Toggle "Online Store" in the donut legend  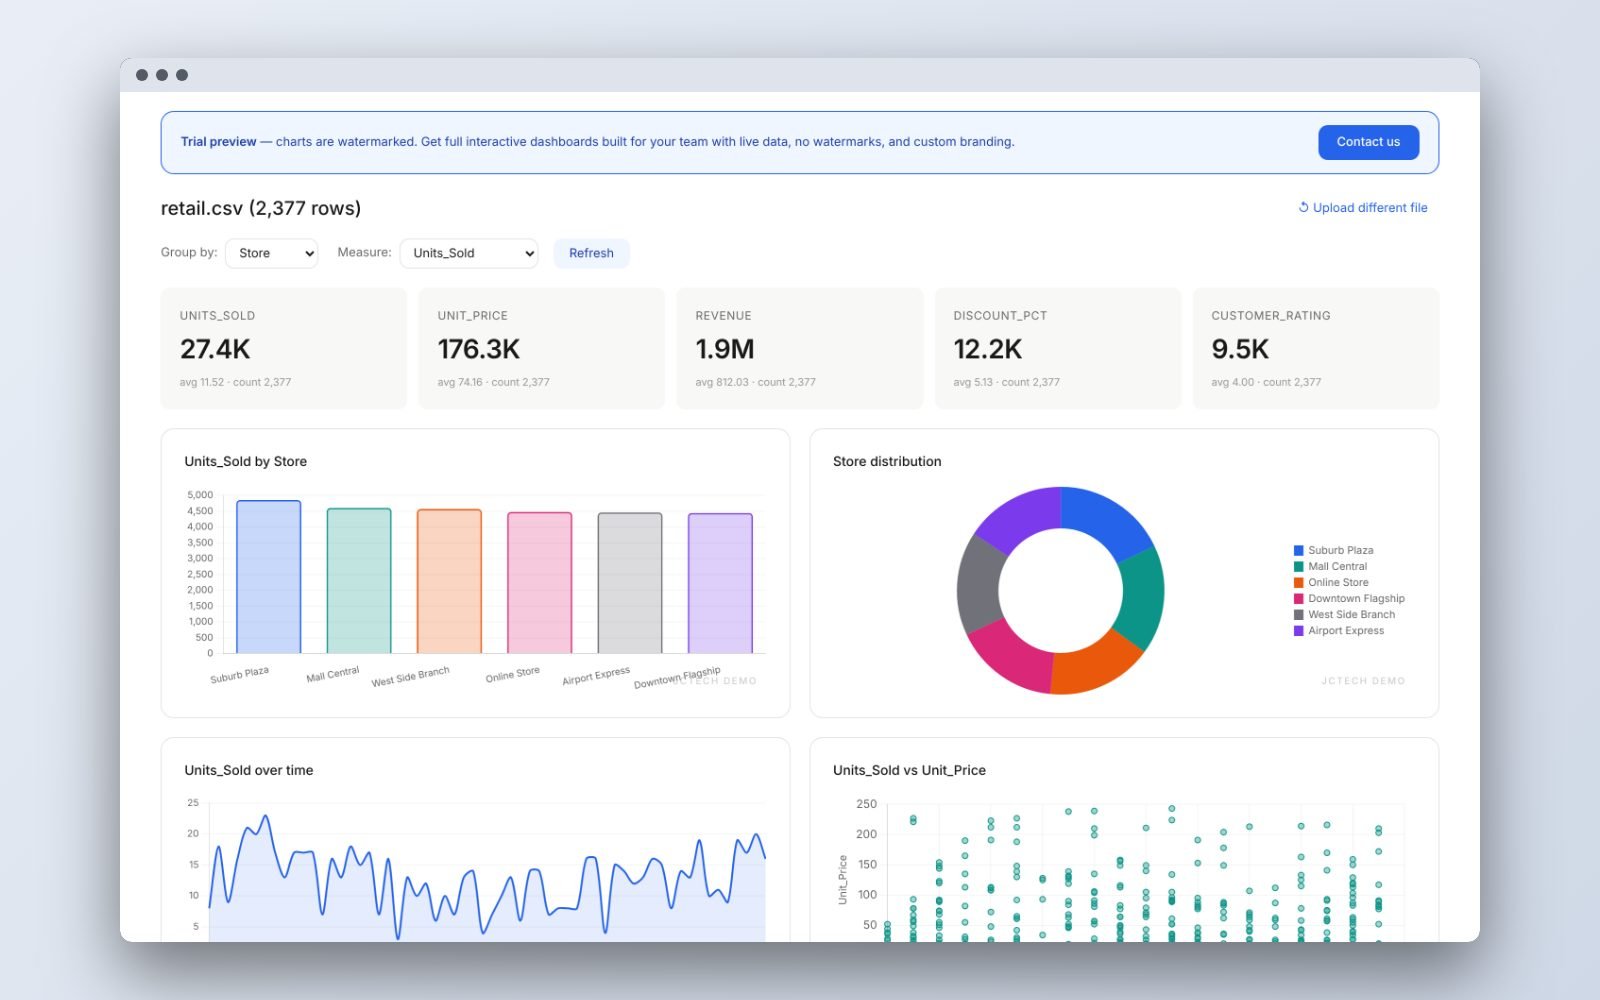point(1331,582)
